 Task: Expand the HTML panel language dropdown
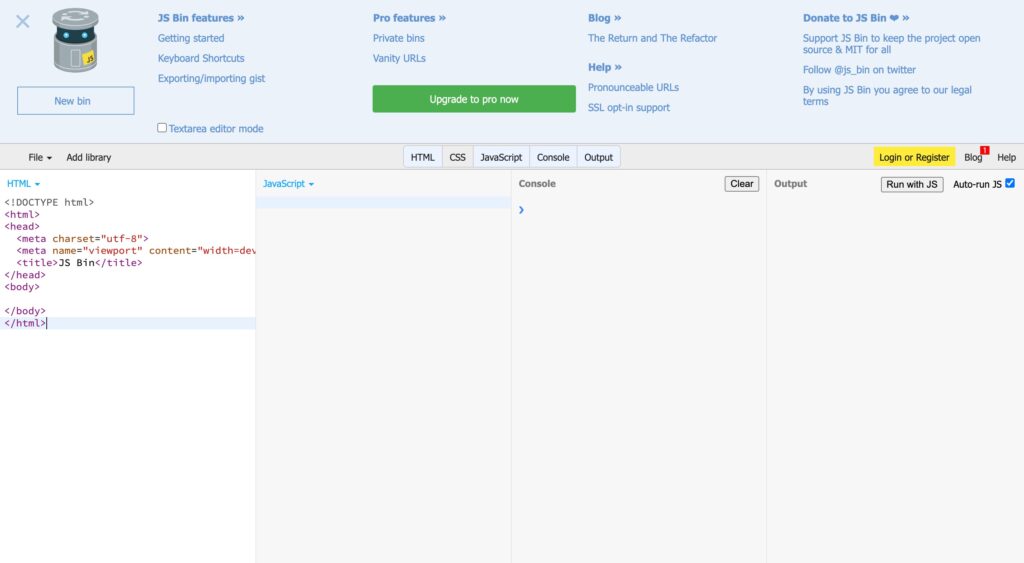click(x=23, y=184)
